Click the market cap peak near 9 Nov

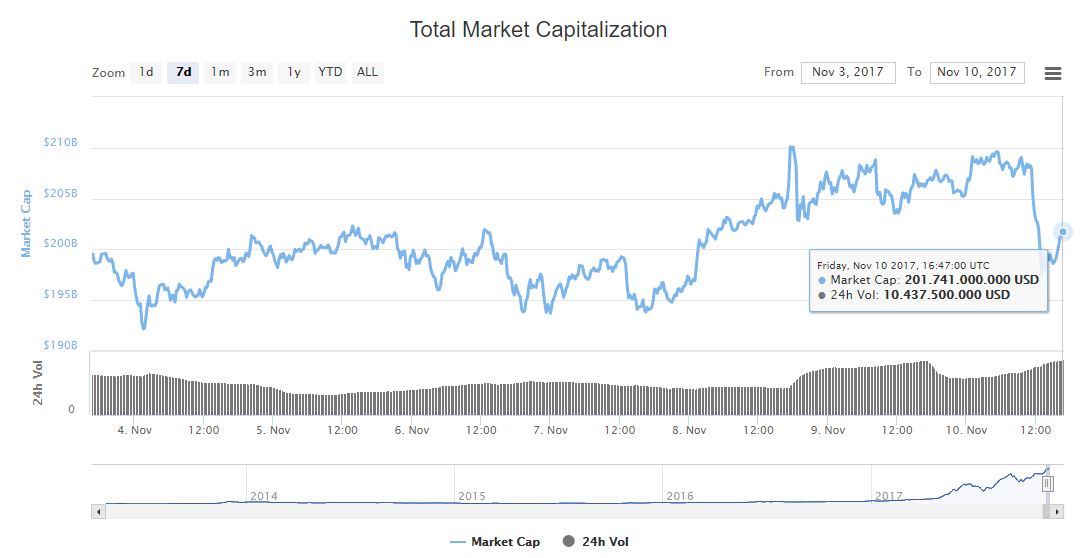pos(791,147)
